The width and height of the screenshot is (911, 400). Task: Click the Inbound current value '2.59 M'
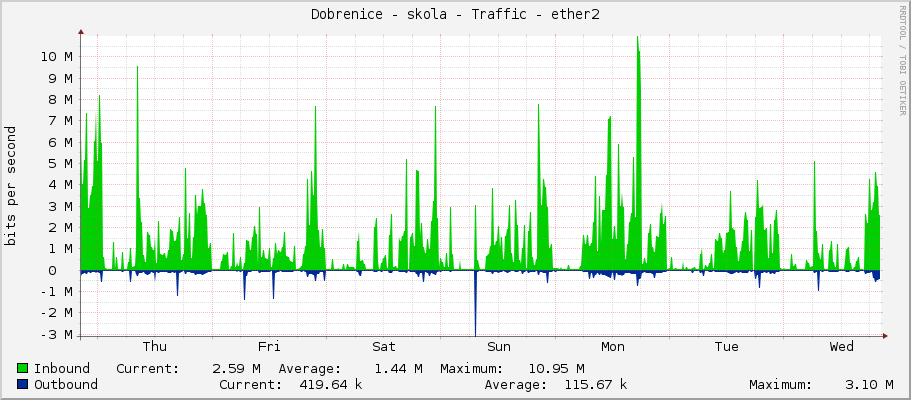click(x=236, y=369)
